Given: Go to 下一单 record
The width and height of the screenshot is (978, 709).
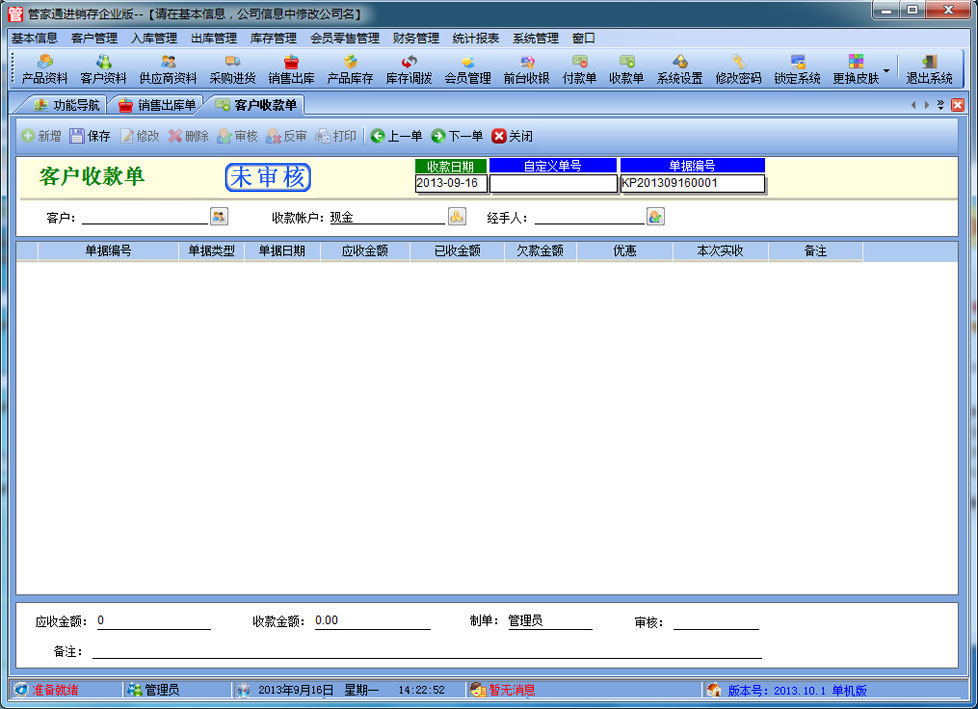Looking at the screenshot, I should (x=457, y=136).
